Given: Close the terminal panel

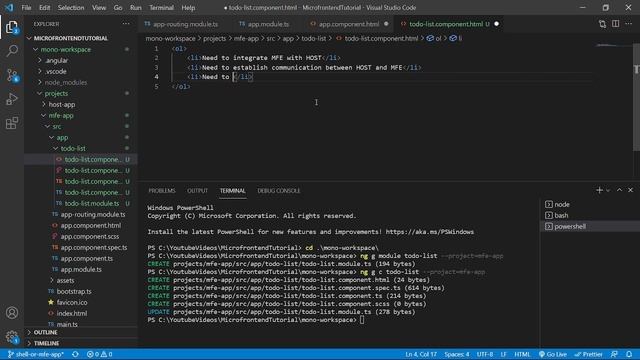Looking at the screenshot, I should tap(630, 190).
